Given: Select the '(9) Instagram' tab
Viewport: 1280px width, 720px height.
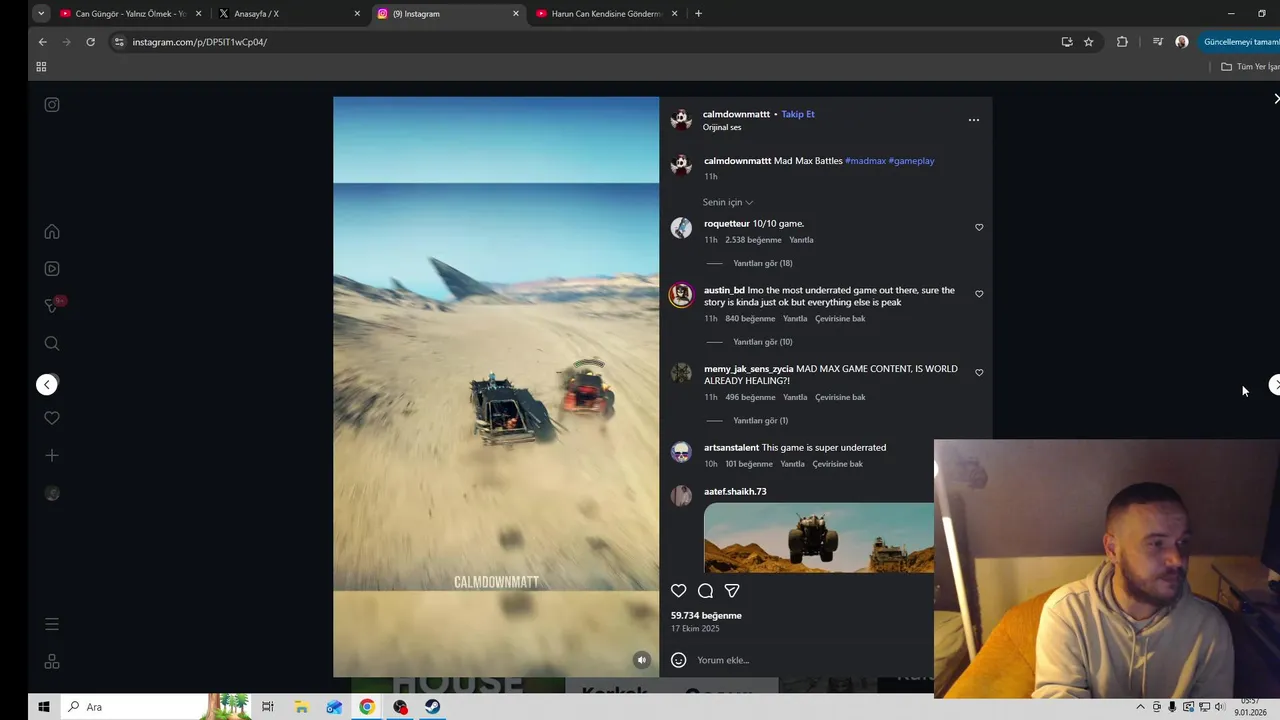Looking at the screenshot, I should (448, 14).
